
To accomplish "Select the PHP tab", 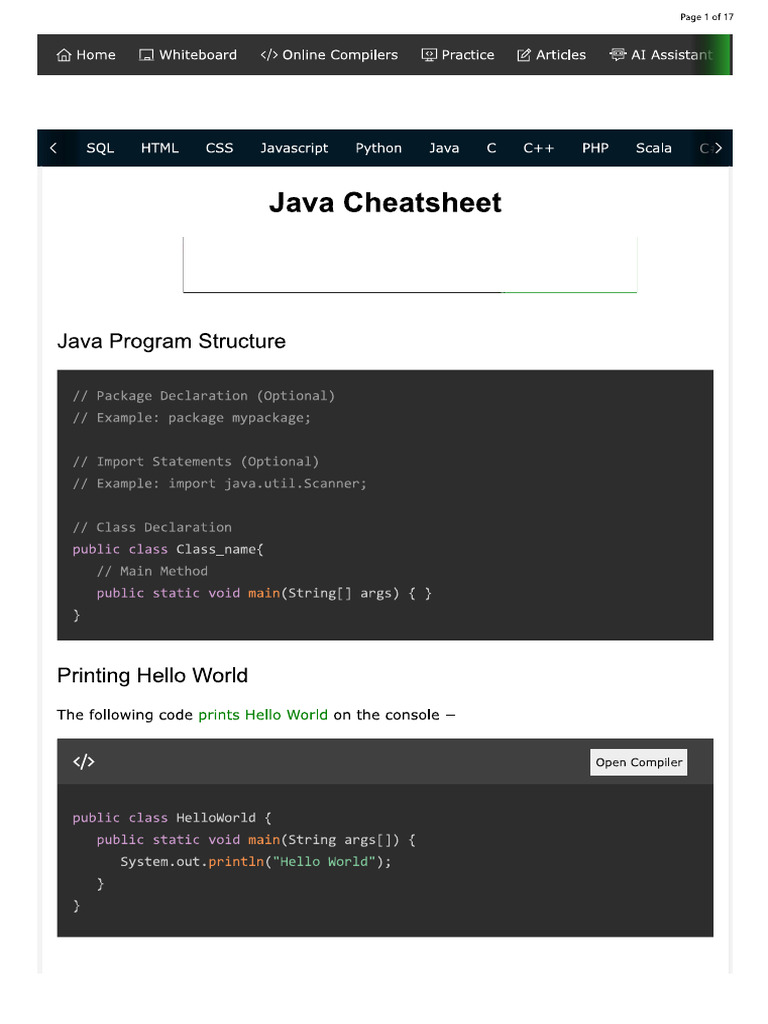I will 595,148.
